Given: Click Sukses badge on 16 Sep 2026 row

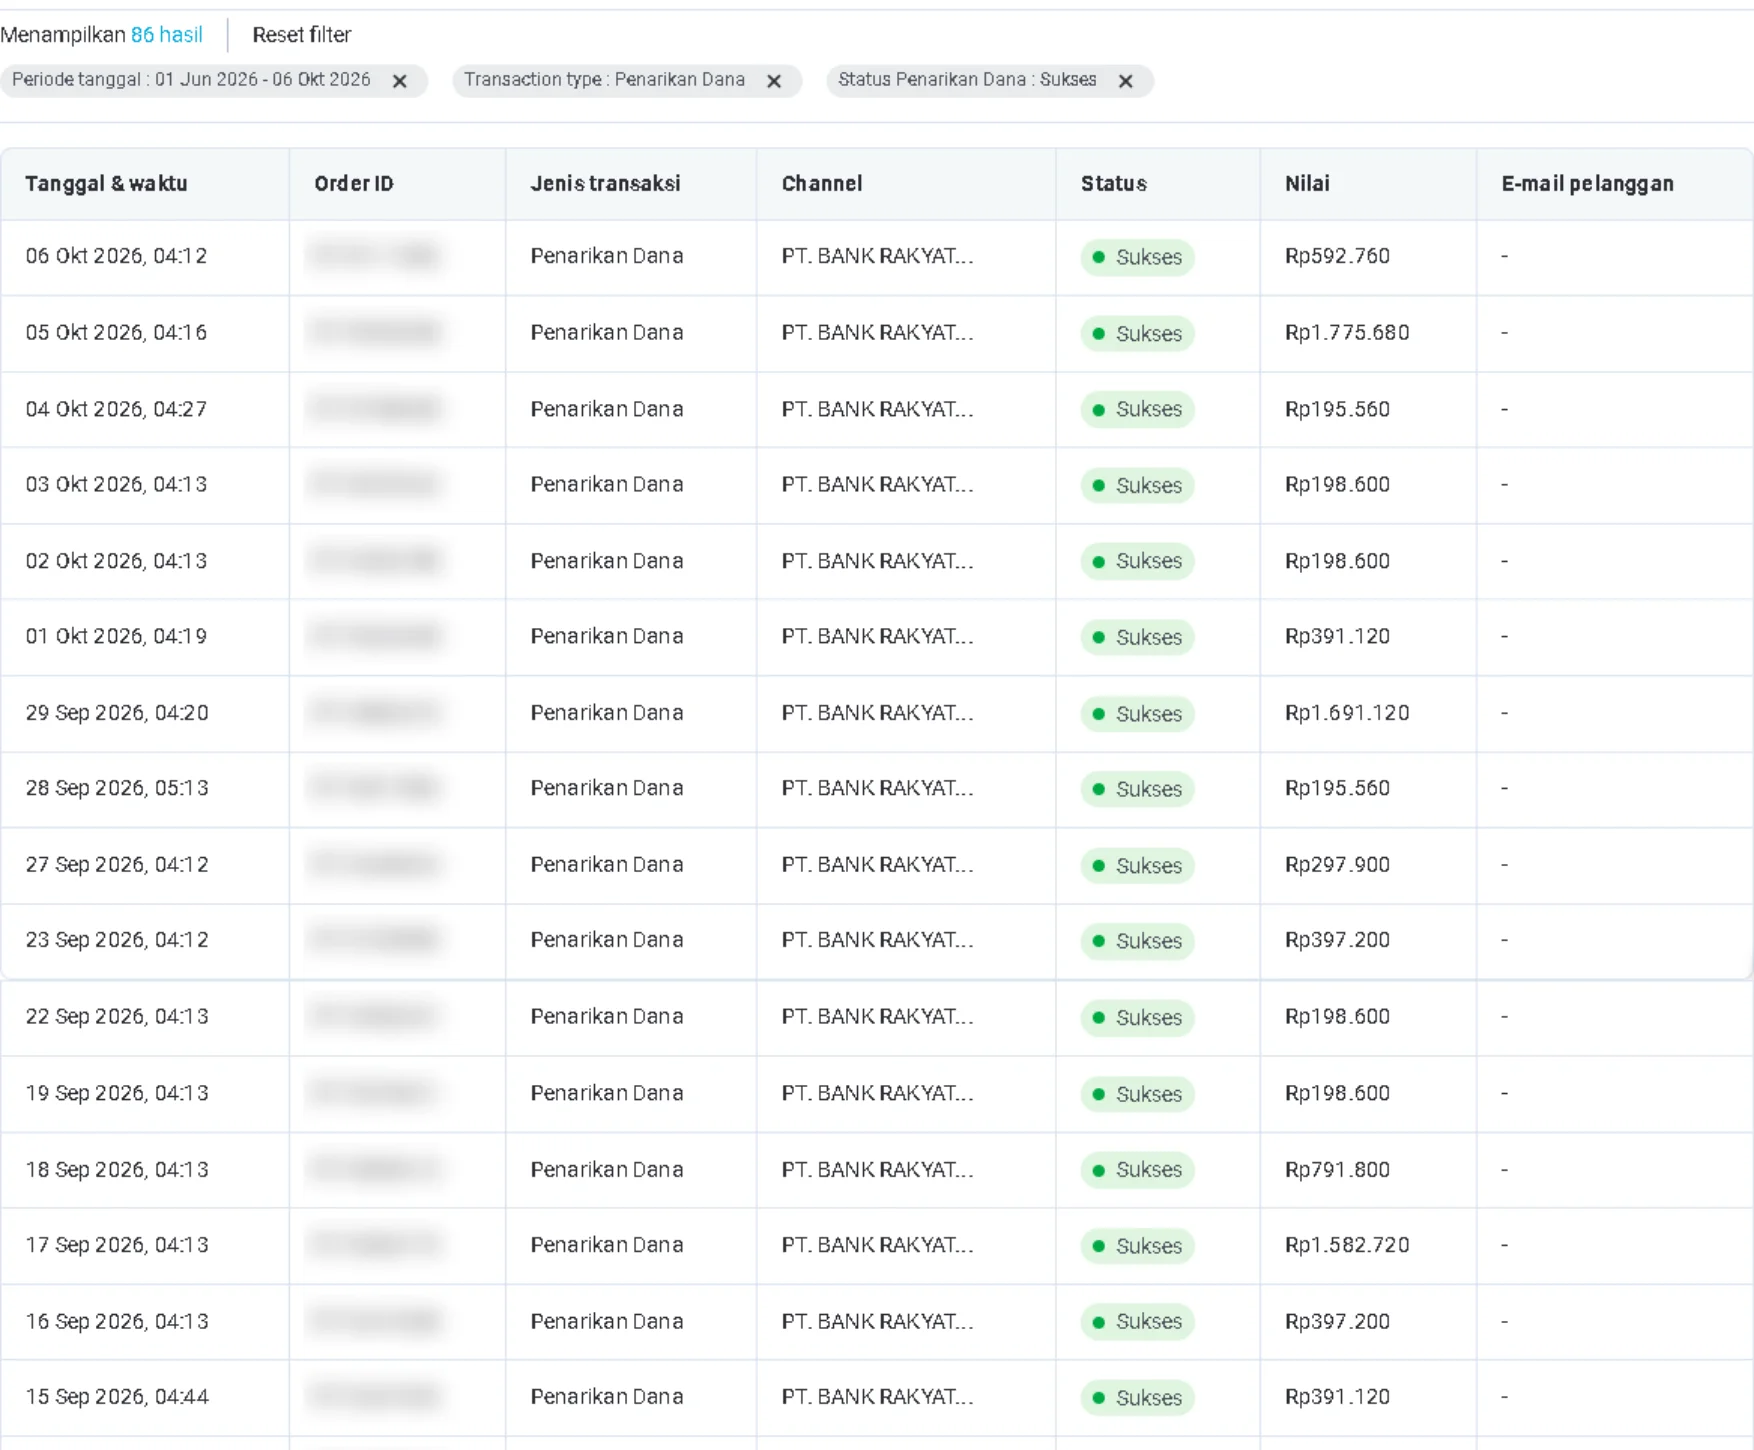Looking at the screenshot, I should 1137,1322.
